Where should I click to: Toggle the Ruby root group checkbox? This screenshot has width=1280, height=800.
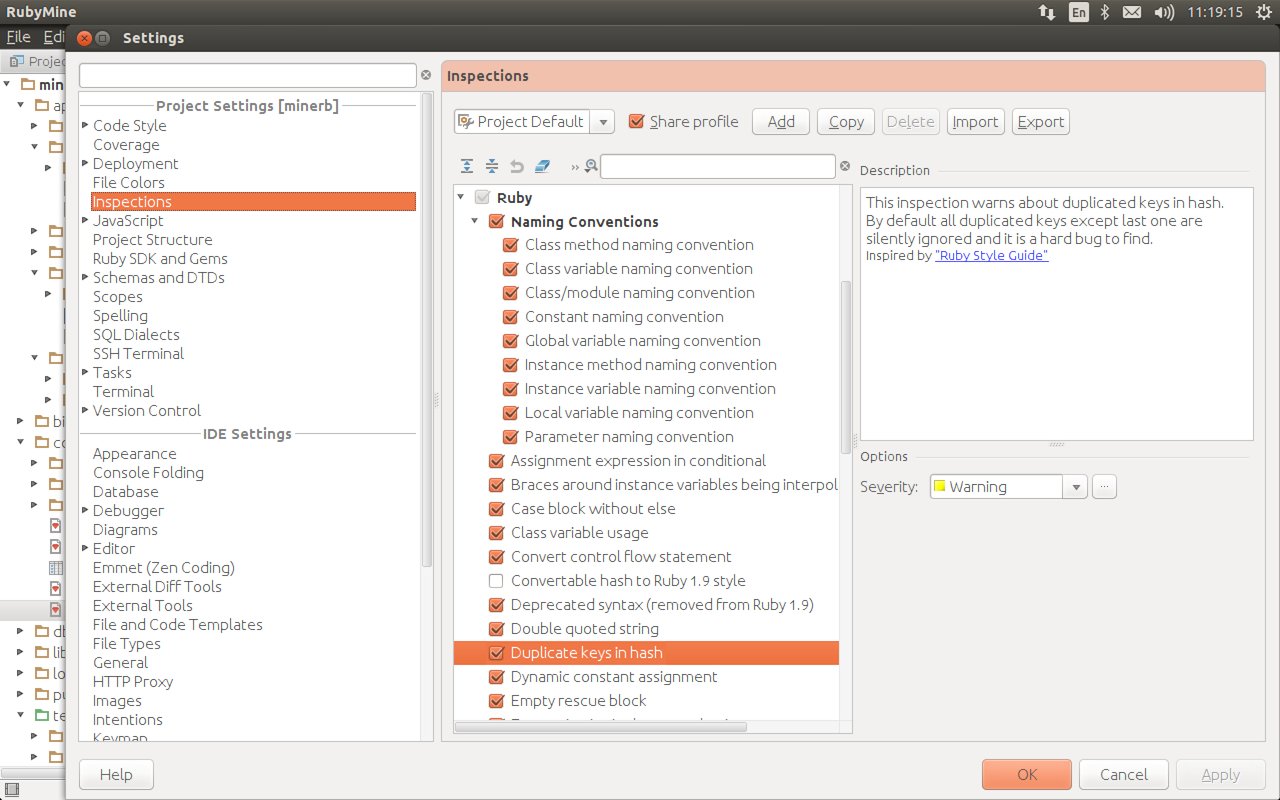click(x=482, y=197)
